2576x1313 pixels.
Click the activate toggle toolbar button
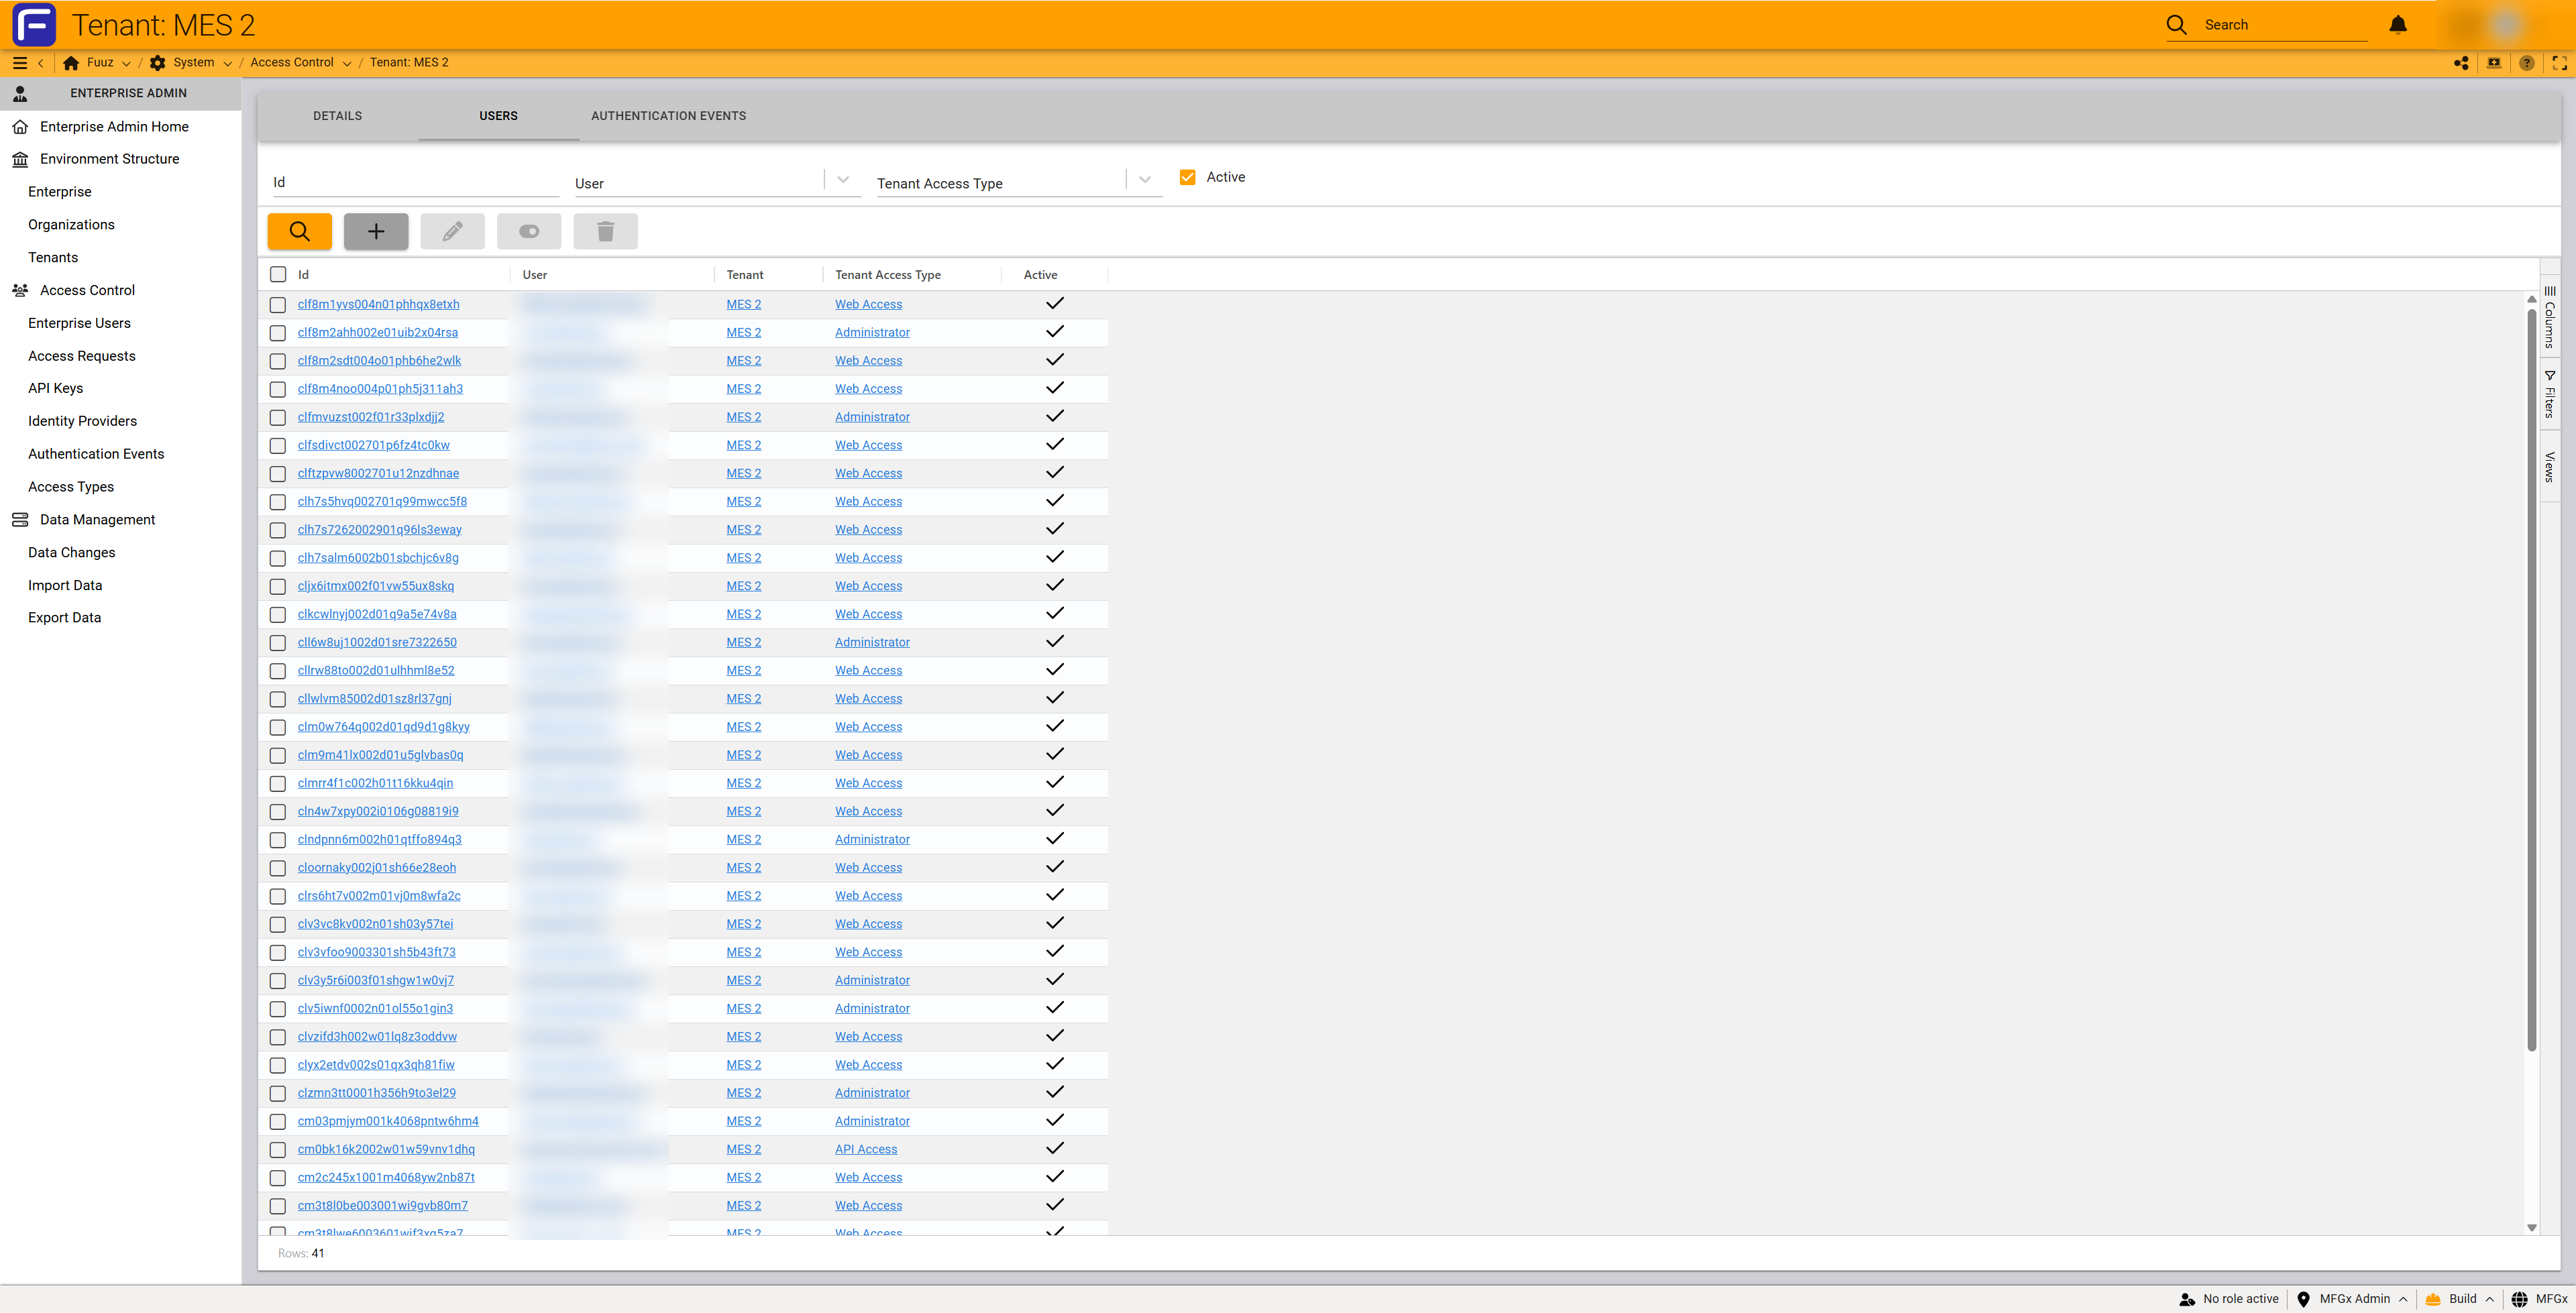(x=529, y=231)
